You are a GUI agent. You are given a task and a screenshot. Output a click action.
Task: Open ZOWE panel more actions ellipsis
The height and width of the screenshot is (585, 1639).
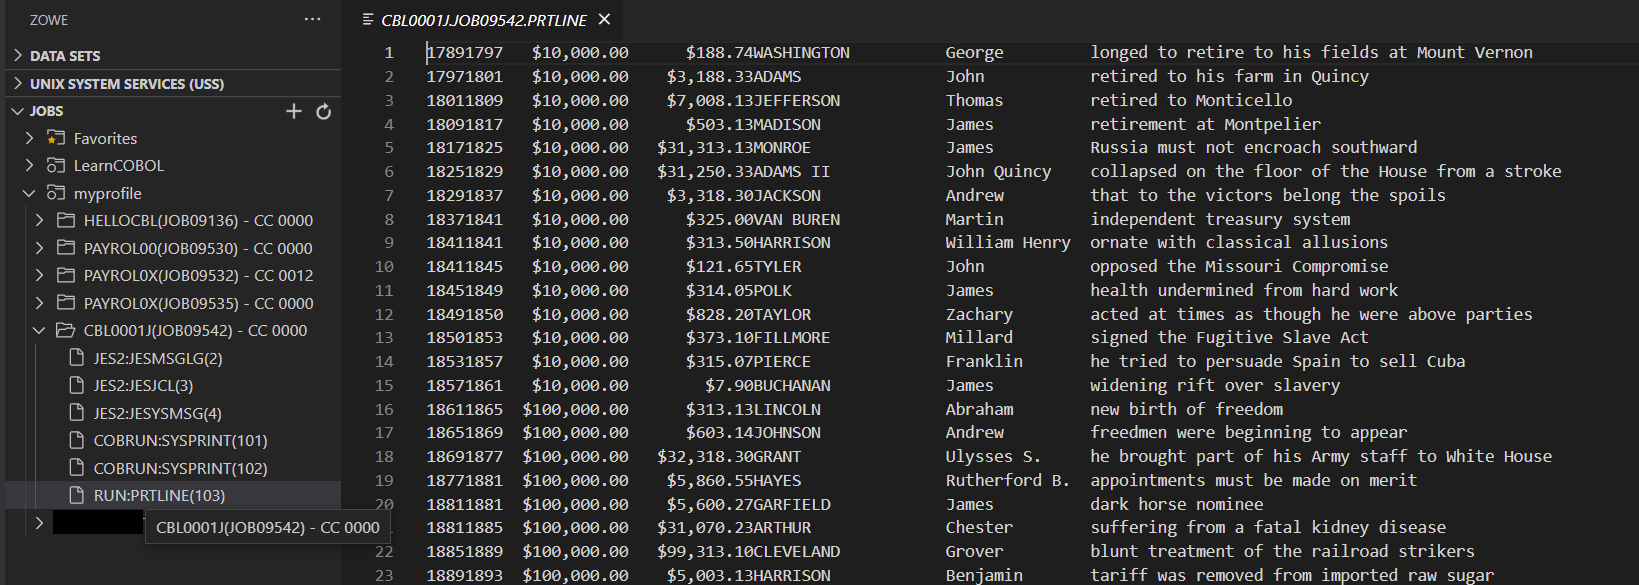click(312, 19)
